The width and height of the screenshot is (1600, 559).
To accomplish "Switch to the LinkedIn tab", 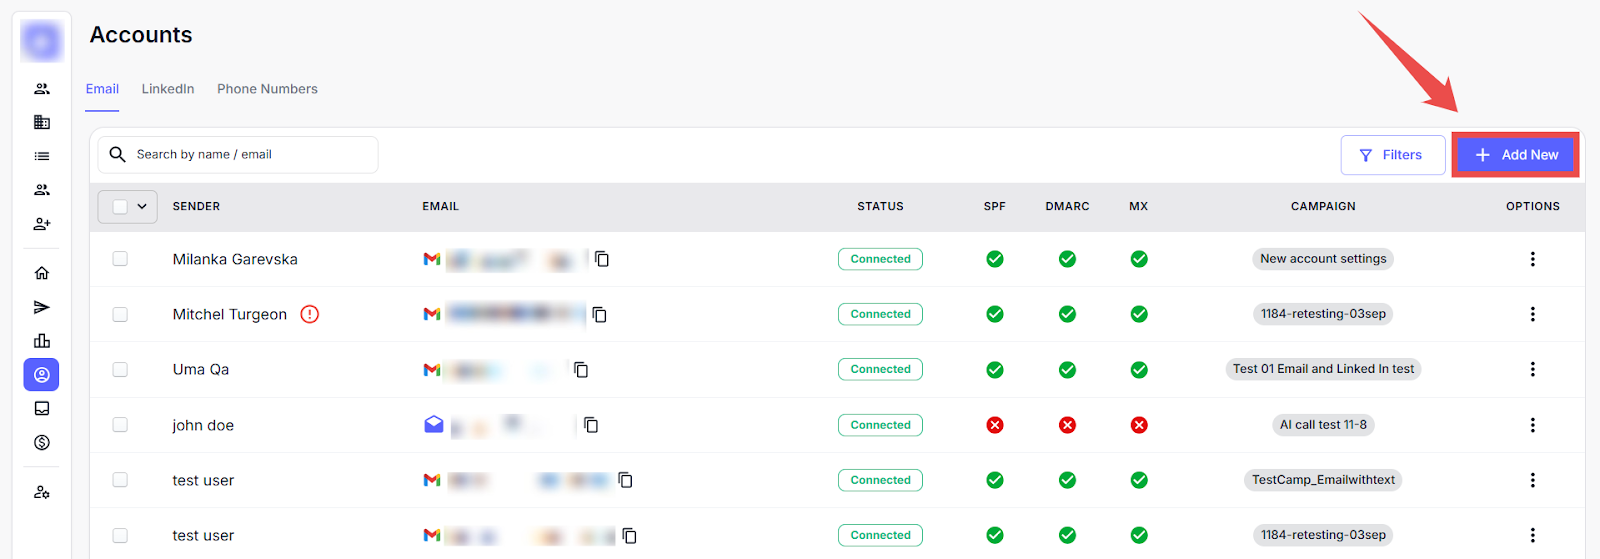I will [168, 89].
